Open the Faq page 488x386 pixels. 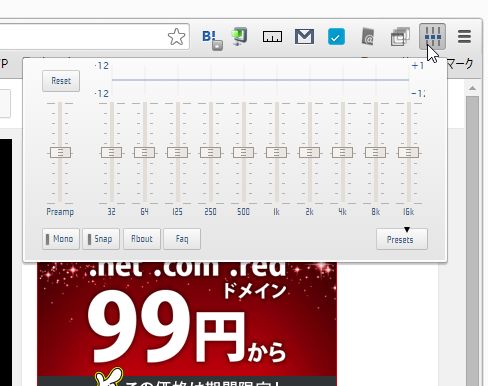(182, 239)
